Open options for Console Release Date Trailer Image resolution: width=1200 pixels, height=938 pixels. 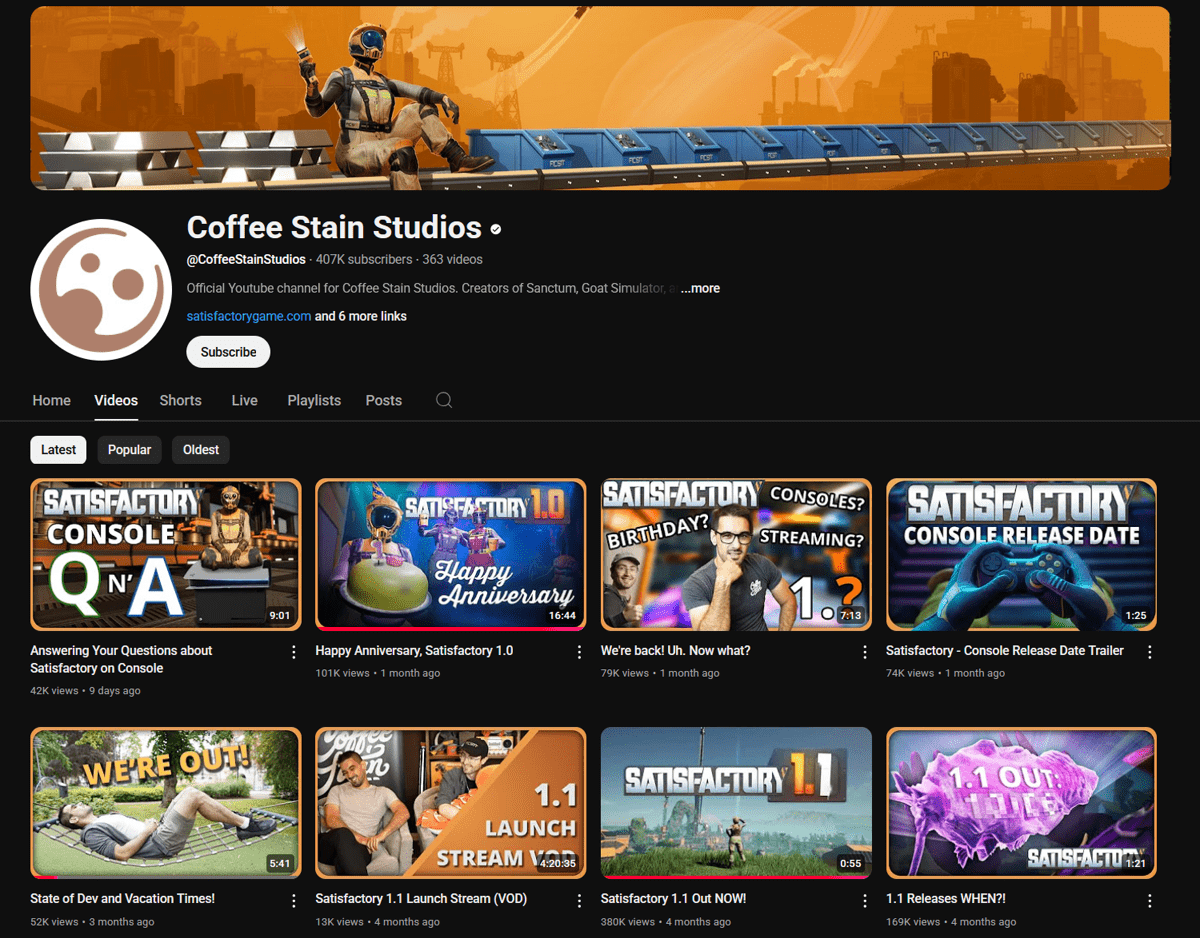tap(1150, 652)
